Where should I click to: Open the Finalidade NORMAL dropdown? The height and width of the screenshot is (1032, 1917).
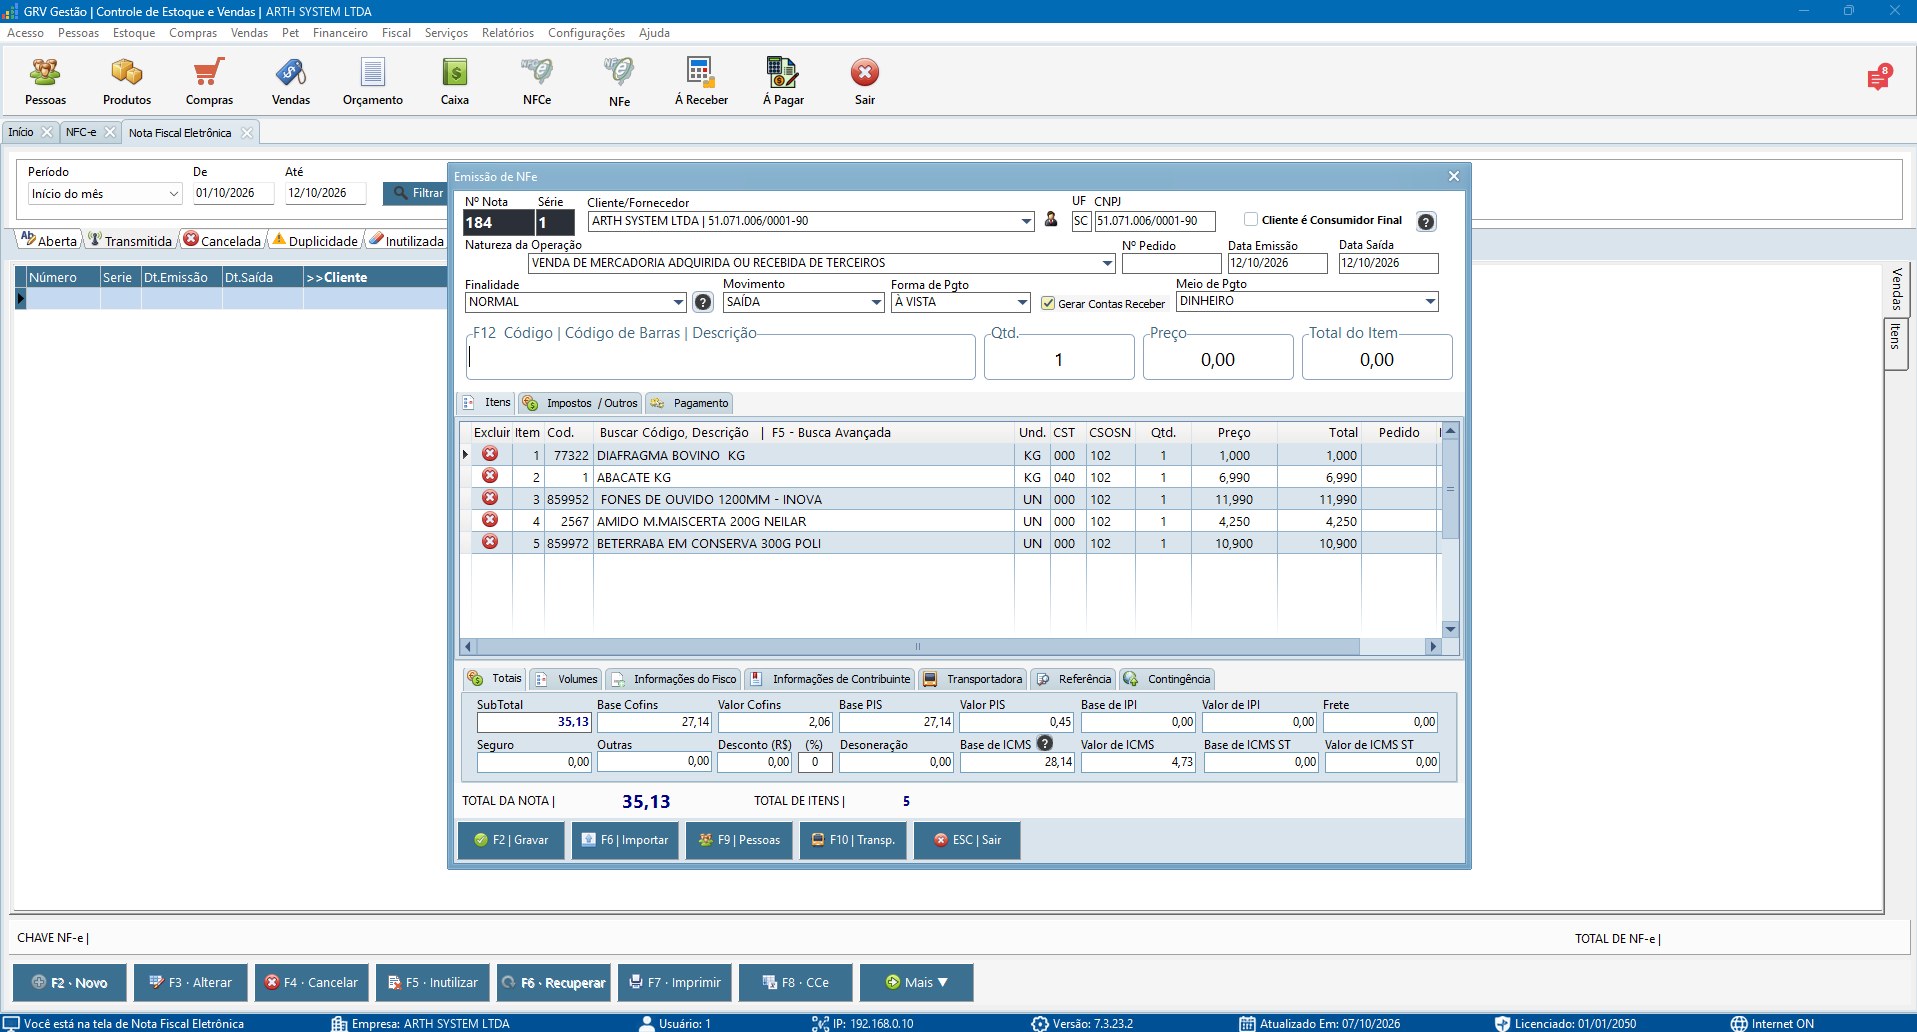[x=678, y=302]
